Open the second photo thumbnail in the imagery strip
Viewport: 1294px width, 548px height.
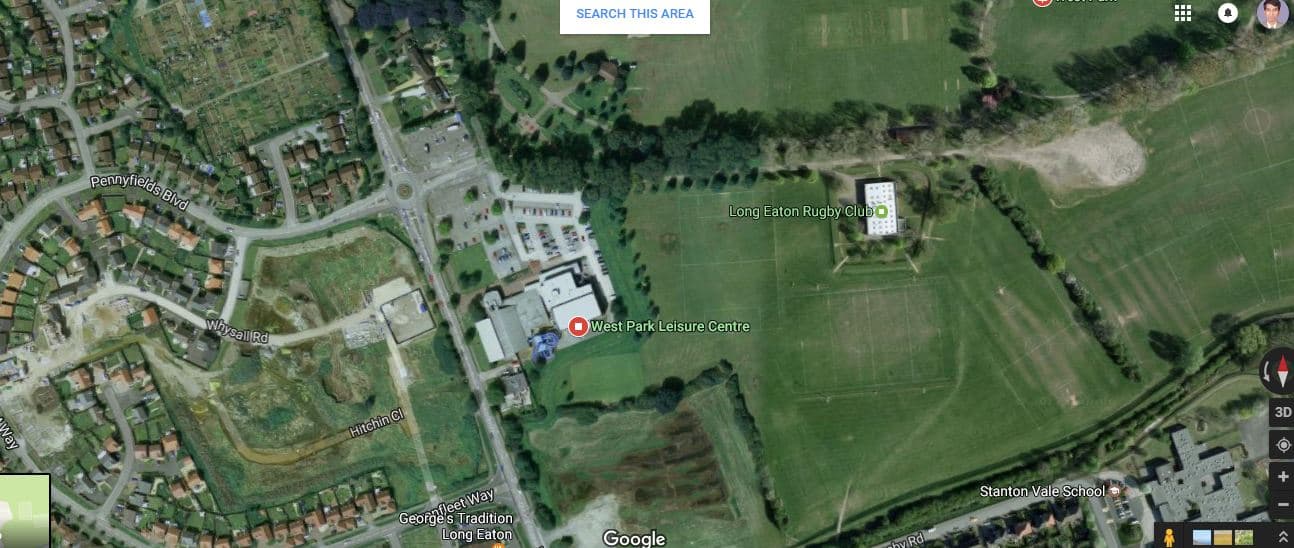tap(1223, 537)
